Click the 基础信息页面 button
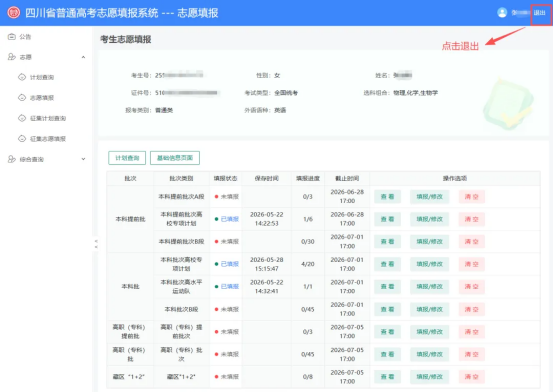Screen dimensions: 553x392 pos(175,158)
